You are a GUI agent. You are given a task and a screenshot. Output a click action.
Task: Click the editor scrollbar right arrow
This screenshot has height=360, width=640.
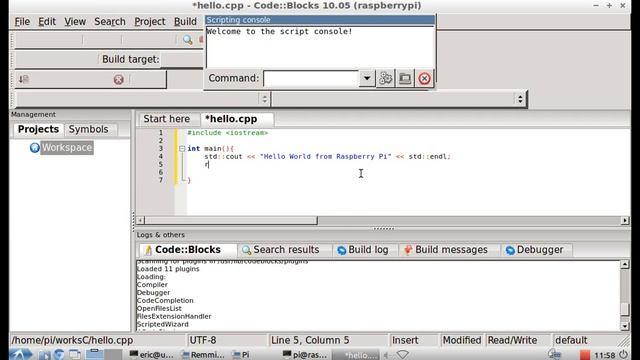625,220
